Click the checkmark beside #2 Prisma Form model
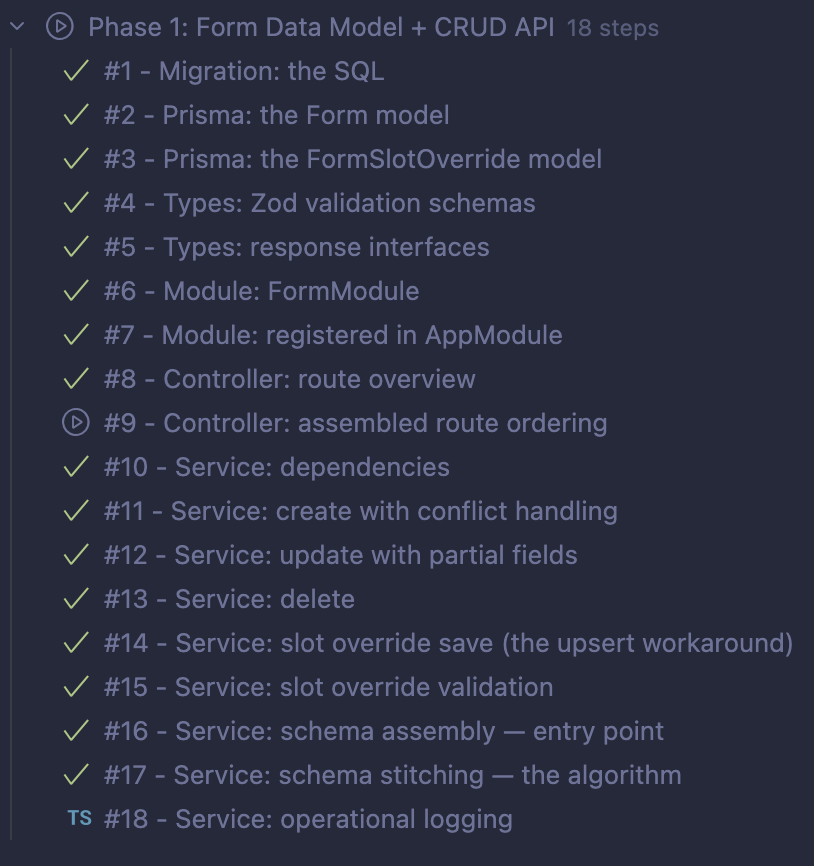Viewport: 814px width, 866px height. tap(76, 115)
